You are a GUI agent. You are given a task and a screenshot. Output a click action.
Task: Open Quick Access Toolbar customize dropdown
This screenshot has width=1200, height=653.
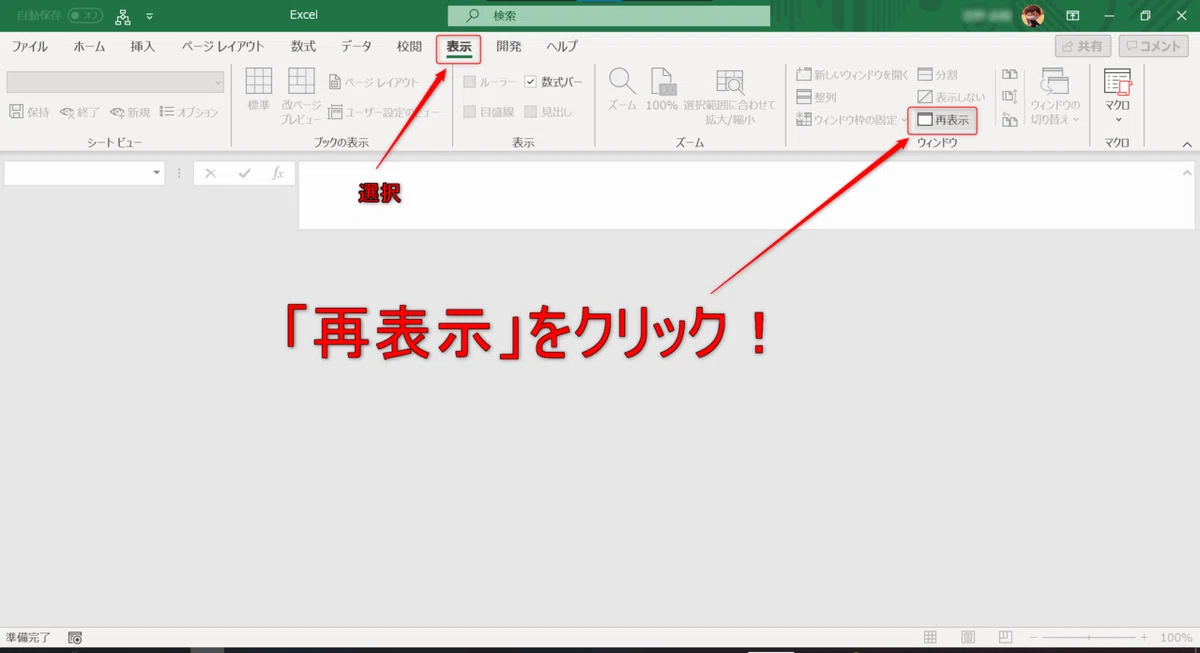click(150, 16)
